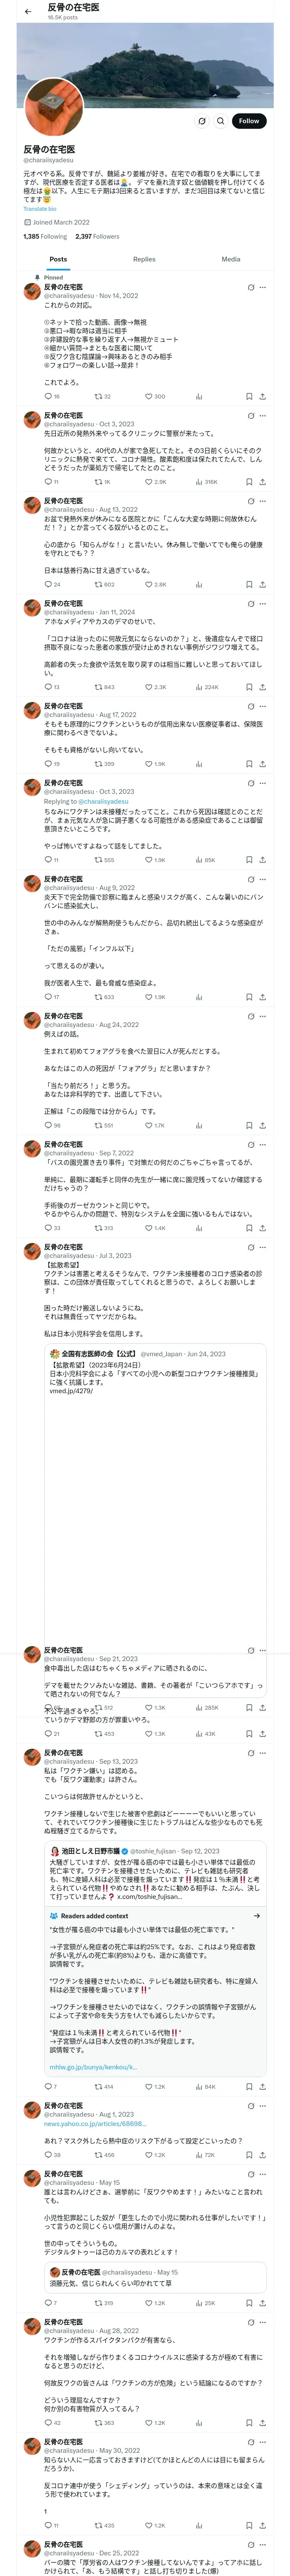Screen dimensions: 290x2576
Task: Bookmark the pinned Nov 14, 2022 post
Action: tap(249, 396)
